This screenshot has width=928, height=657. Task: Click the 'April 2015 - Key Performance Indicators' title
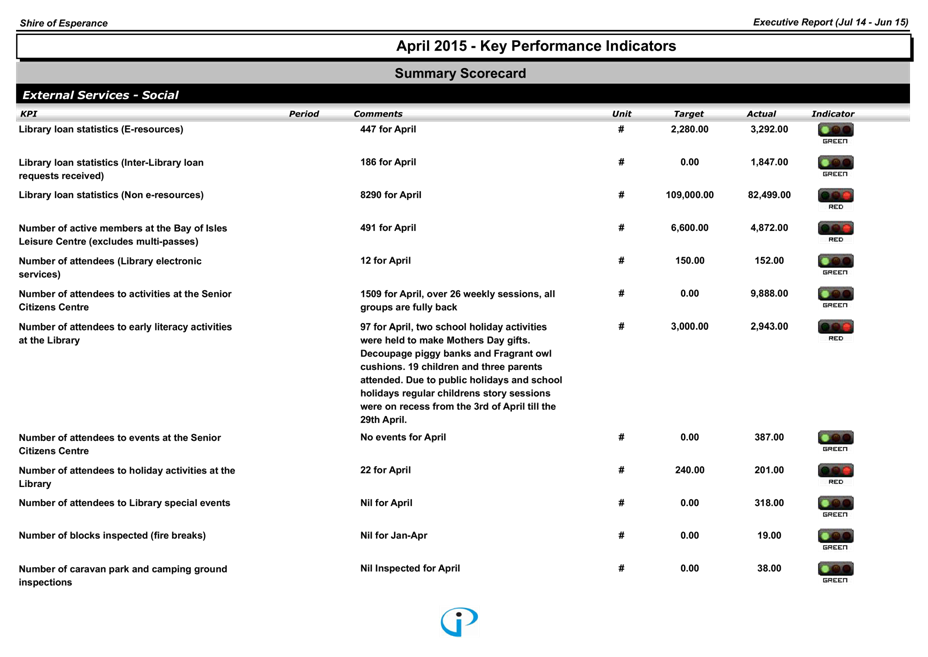[536, 46]
